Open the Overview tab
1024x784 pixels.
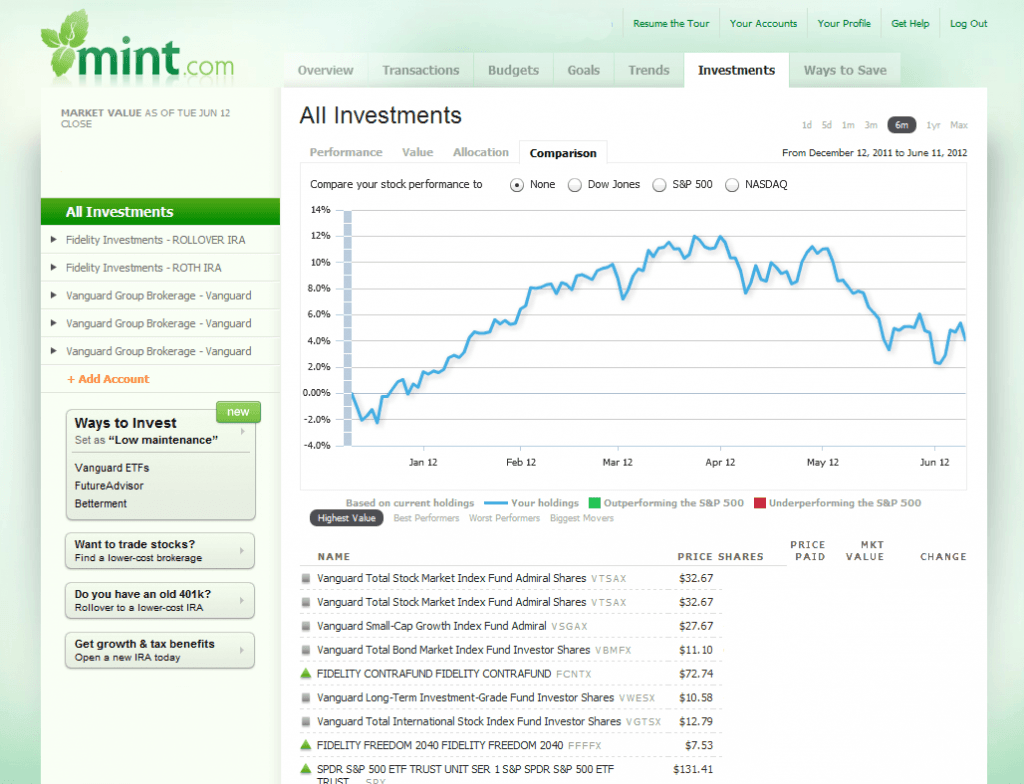pos(325,71)
